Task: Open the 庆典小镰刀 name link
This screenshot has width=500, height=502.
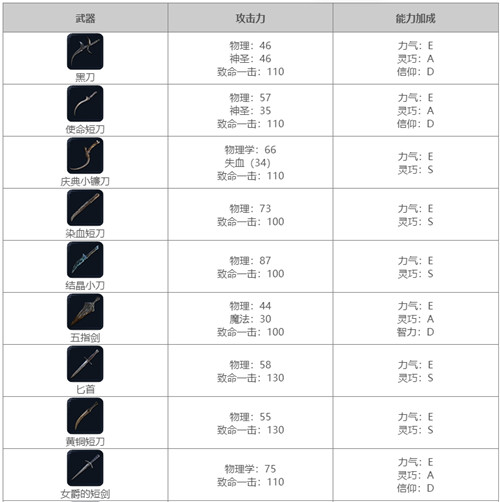Action: click(85, 181)
